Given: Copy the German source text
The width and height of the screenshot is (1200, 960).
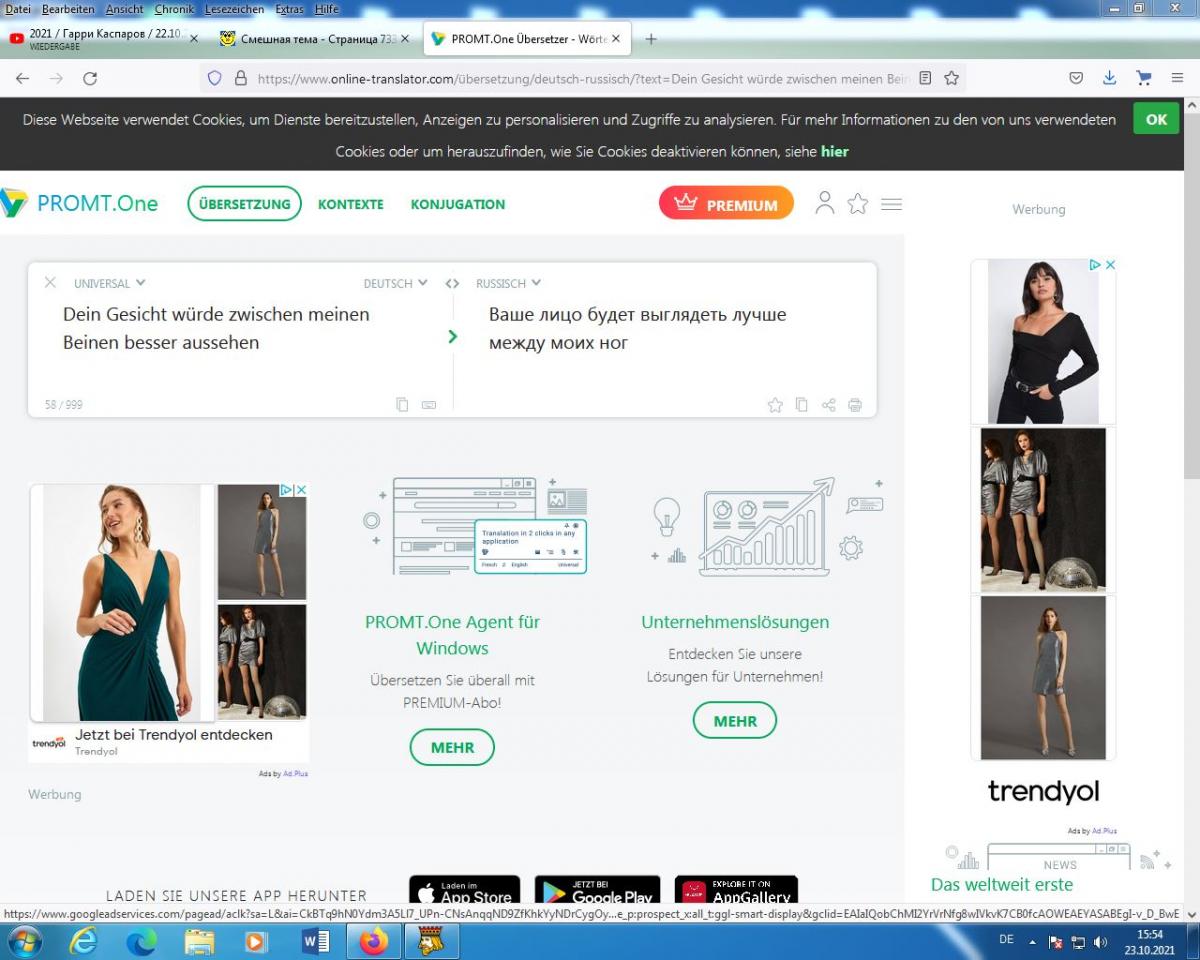Looking at the screenshot, I should coord(402,405).
